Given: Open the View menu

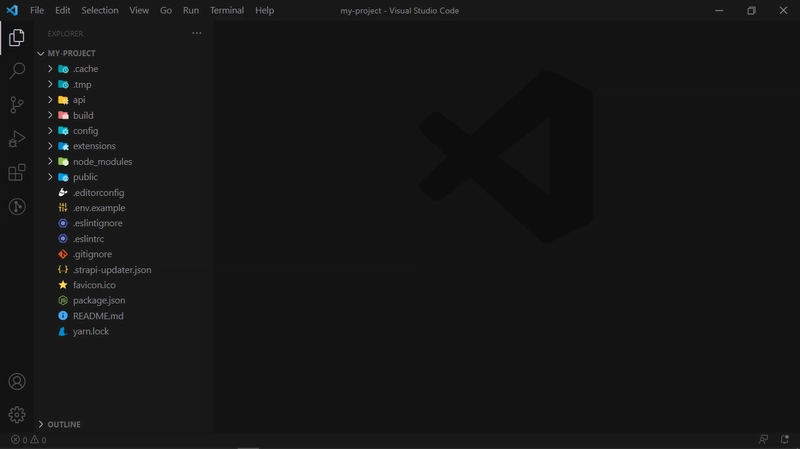Looking at the screenshot, I should pos(139,10).
